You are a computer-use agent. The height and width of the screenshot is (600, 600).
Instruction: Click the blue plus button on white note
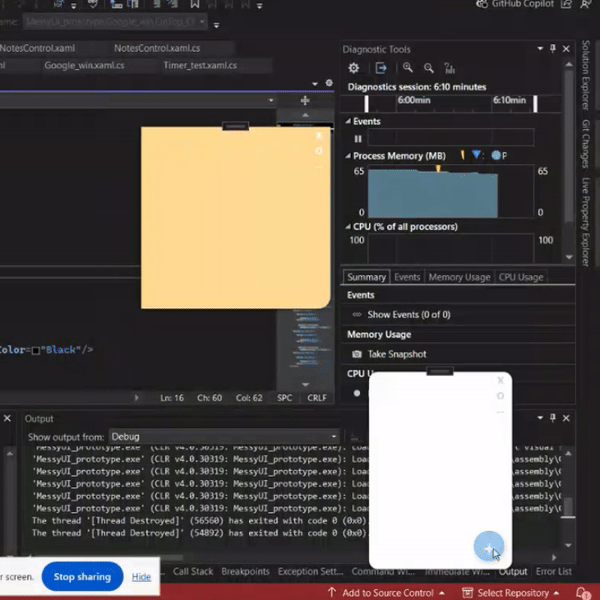(x=488, y=546)
